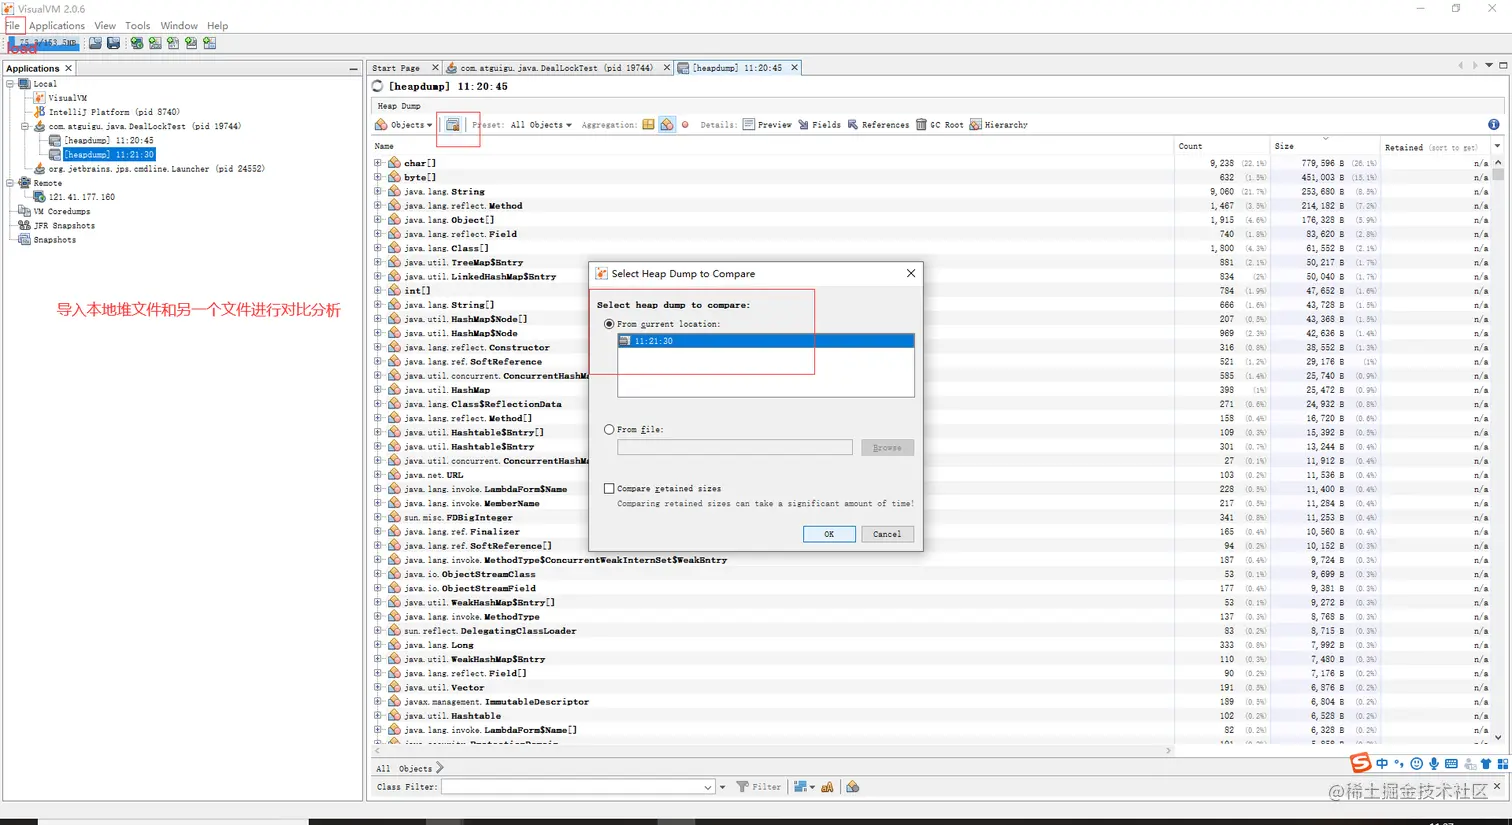Click the horizontal scrollbar under the class table
The height and width of the screenshot is (825, 1512).
pyautogui.click(x=770, y=750)
